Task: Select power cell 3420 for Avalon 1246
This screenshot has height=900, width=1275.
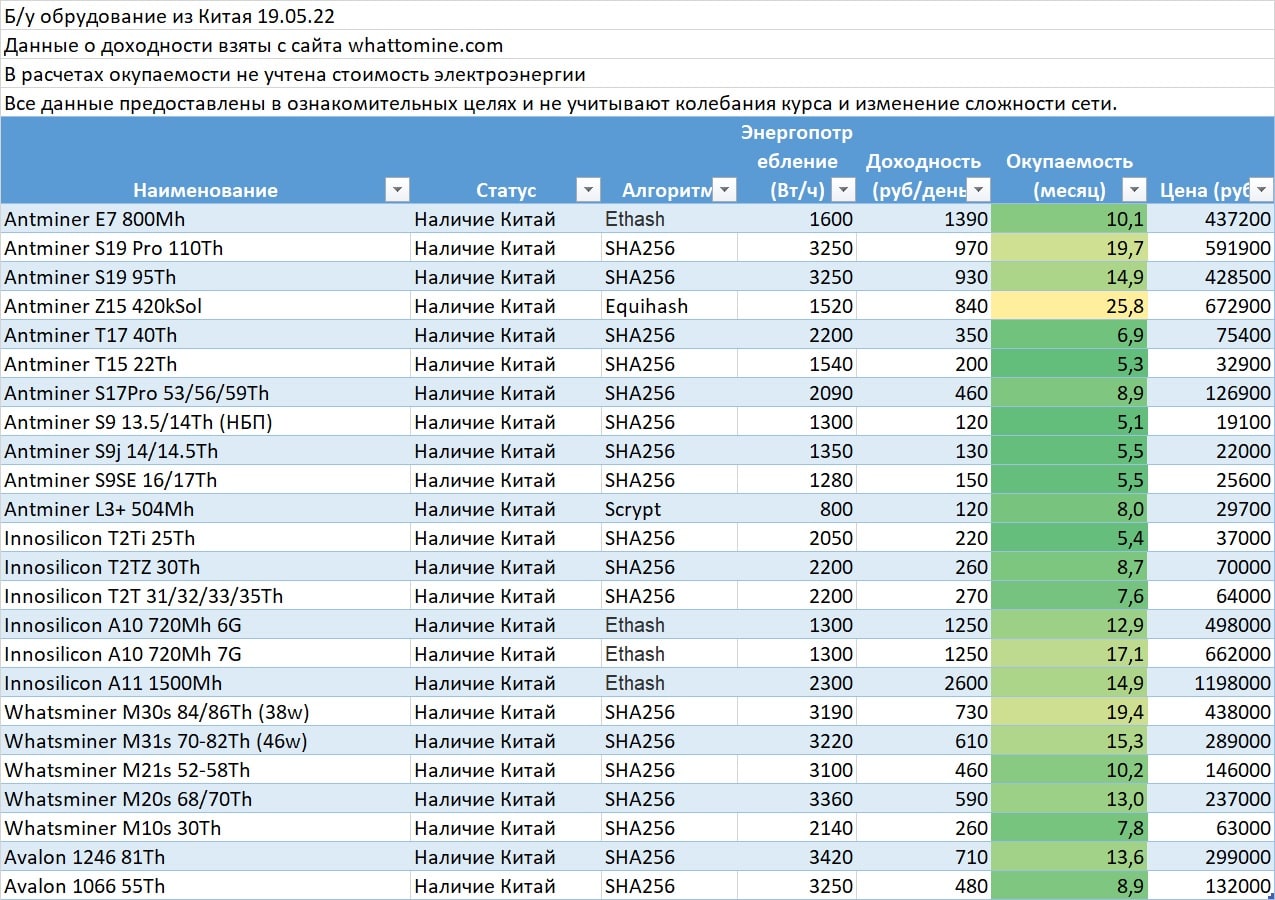Action: click(x=797, y=857)
